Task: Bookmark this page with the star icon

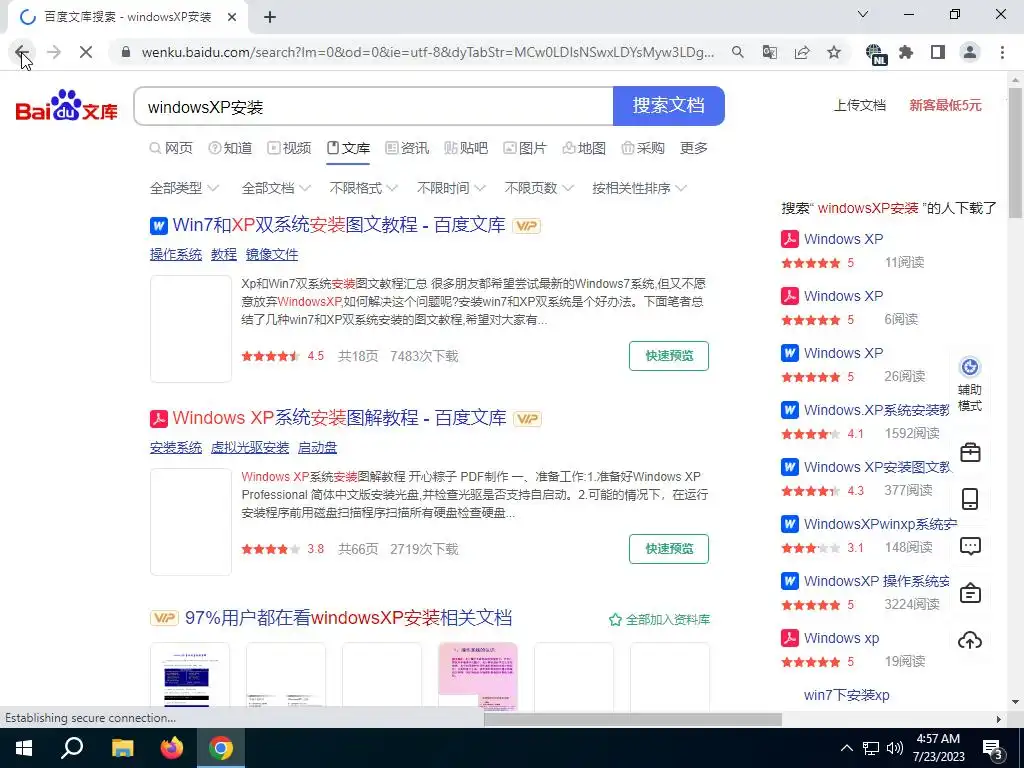Action: click(834, 52)
